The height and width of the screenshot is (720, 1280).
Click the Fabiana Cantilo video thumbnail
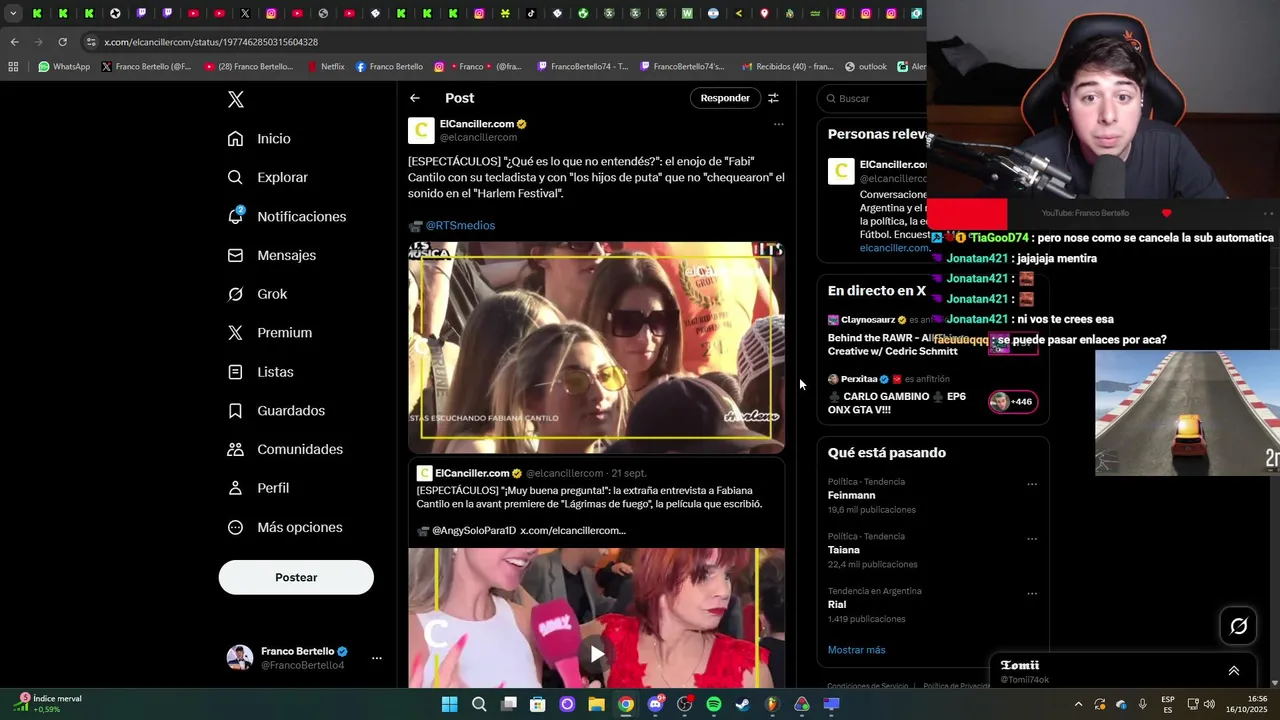click(596, 347)
